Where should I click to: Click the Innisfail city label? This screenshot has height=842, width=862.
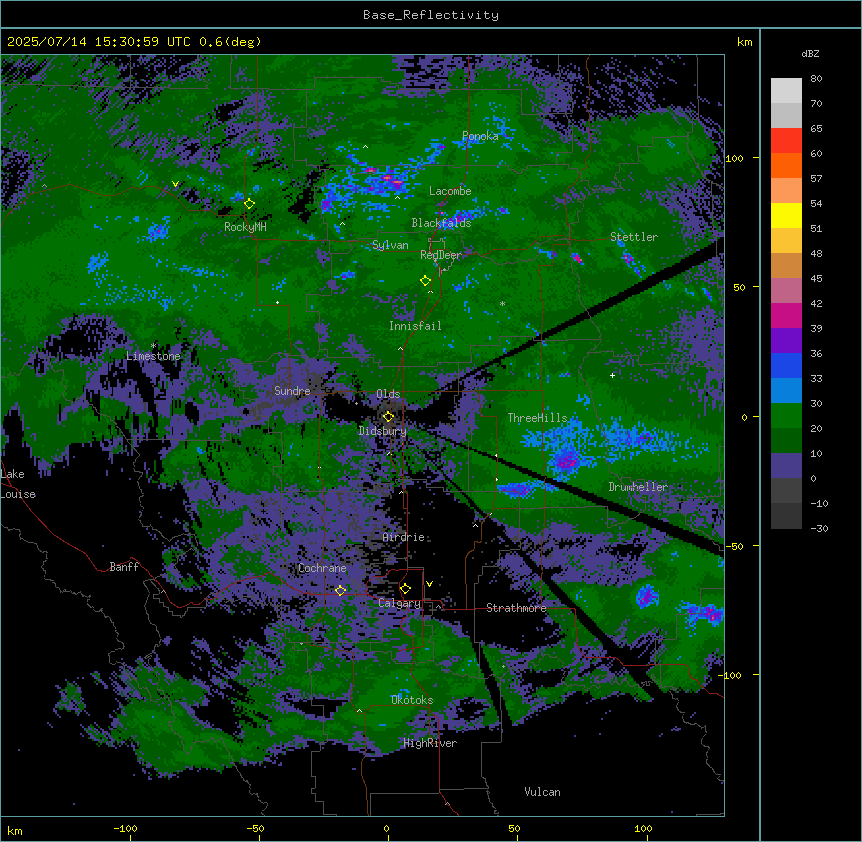pyautogui.click(x=415, y=326)
